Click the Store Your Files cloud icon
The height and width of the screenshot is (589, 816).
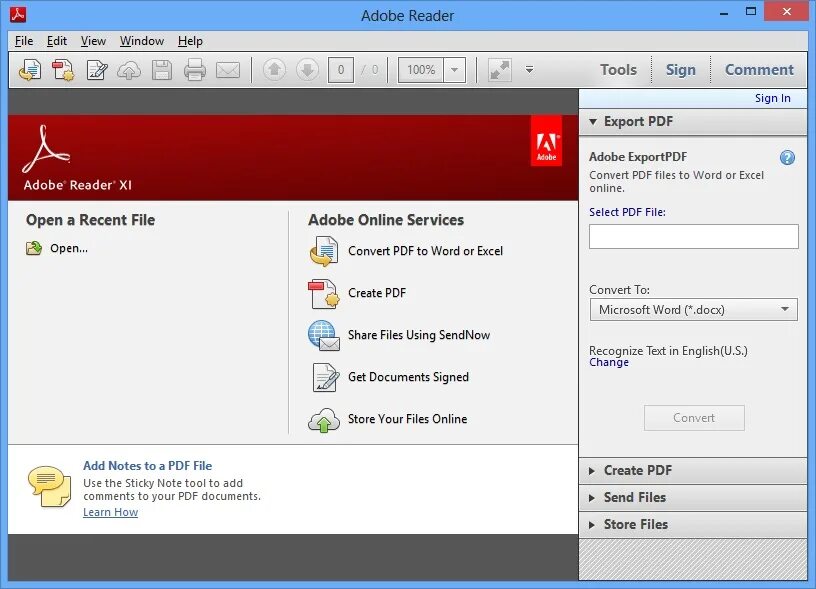coord(324,420)
